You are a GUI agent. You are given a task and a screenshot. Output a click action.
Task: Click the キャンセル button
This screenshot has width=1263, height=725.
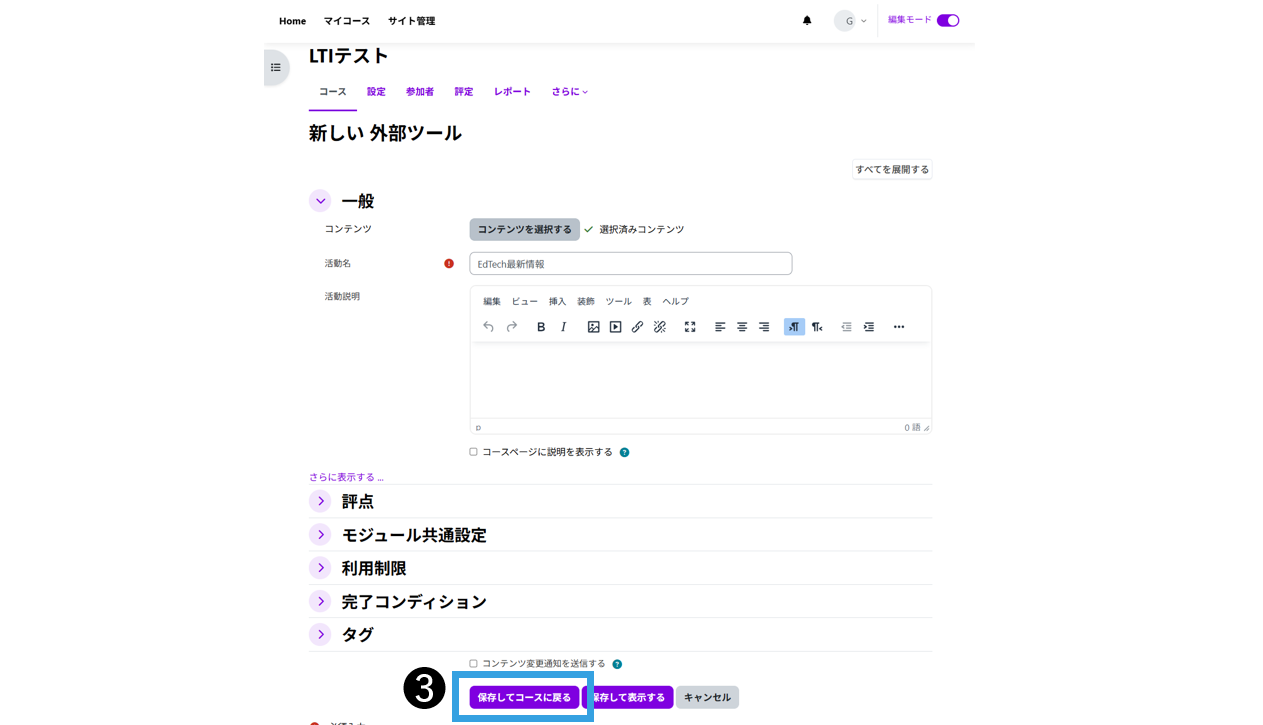coord(707,697)
